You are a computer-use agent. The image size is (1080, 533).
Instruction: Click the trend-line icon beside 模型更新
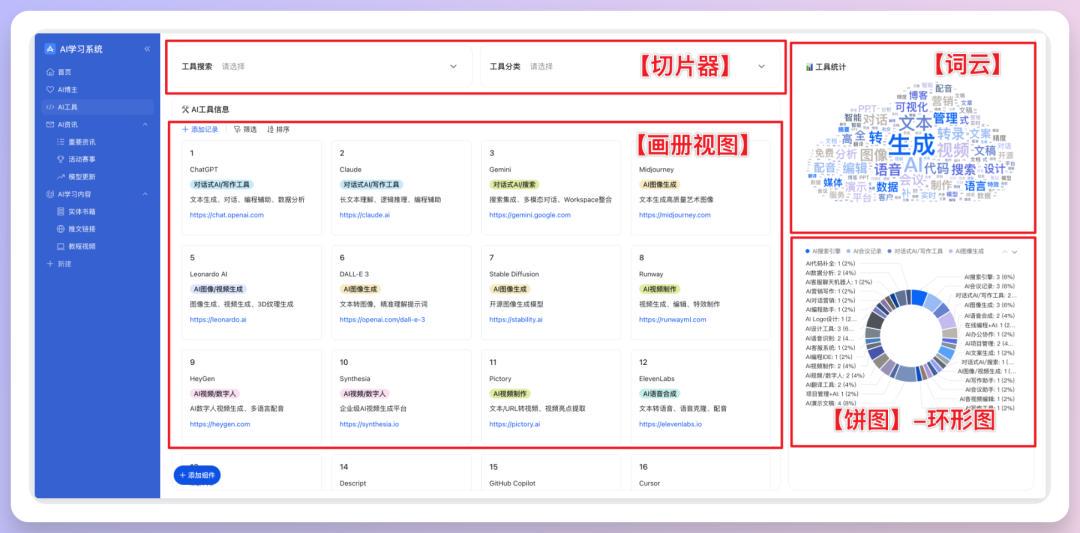[61, 177]
